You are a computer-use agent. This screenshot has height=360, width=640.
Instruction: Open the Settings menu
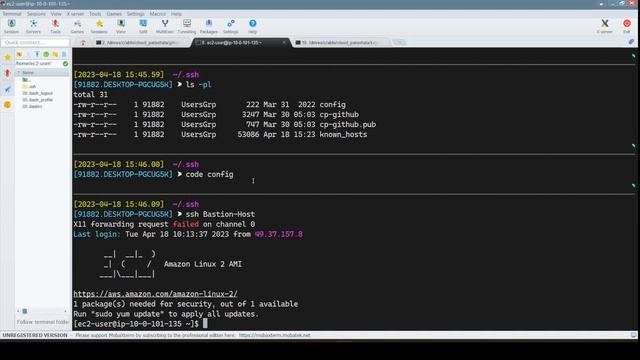[136, 14]
